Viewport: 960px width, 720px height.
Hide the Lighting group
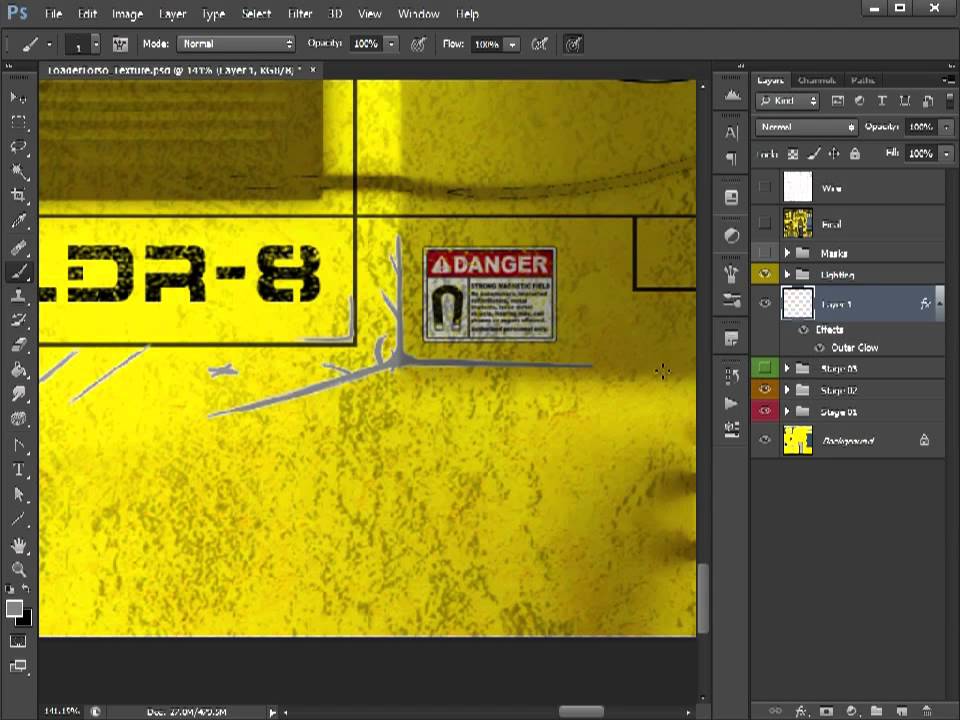[765, 274]
